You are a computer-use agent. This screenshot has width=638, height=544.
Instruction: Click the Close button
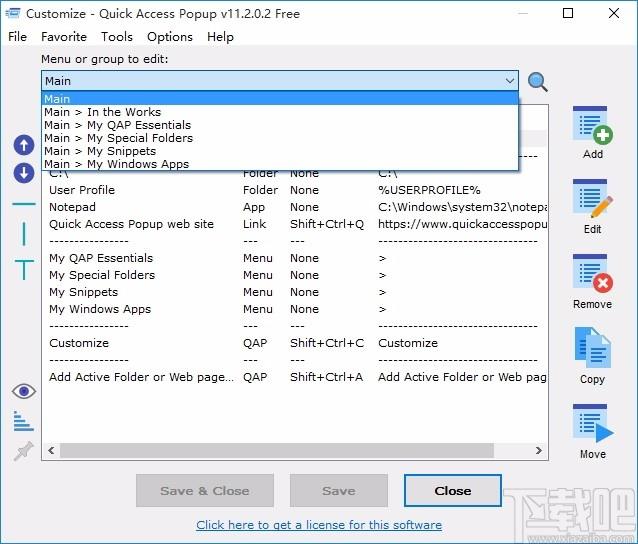[x=452, y=490]
